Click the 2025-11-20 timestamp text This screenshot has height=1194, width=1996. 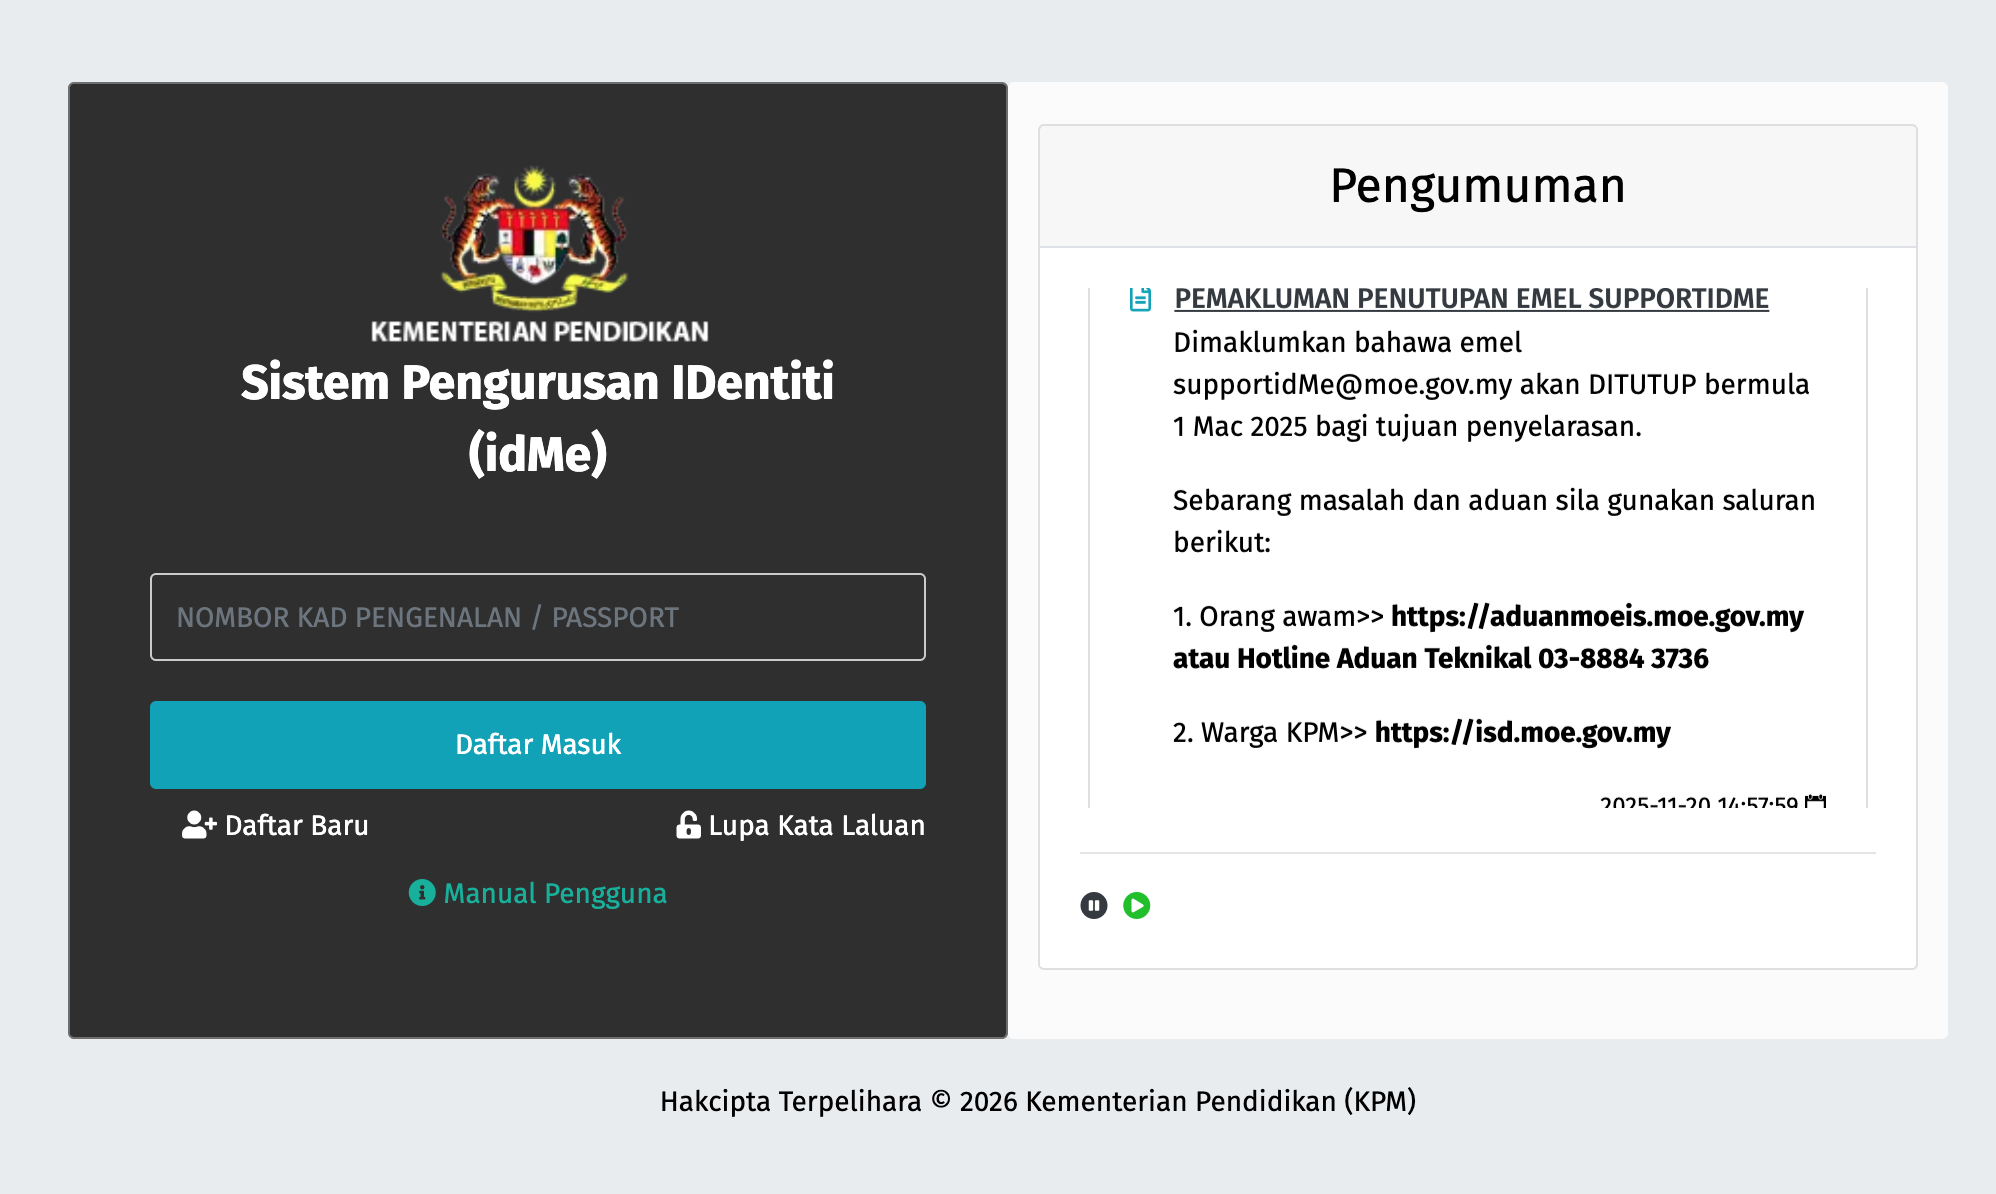(x=1699, y=801)
